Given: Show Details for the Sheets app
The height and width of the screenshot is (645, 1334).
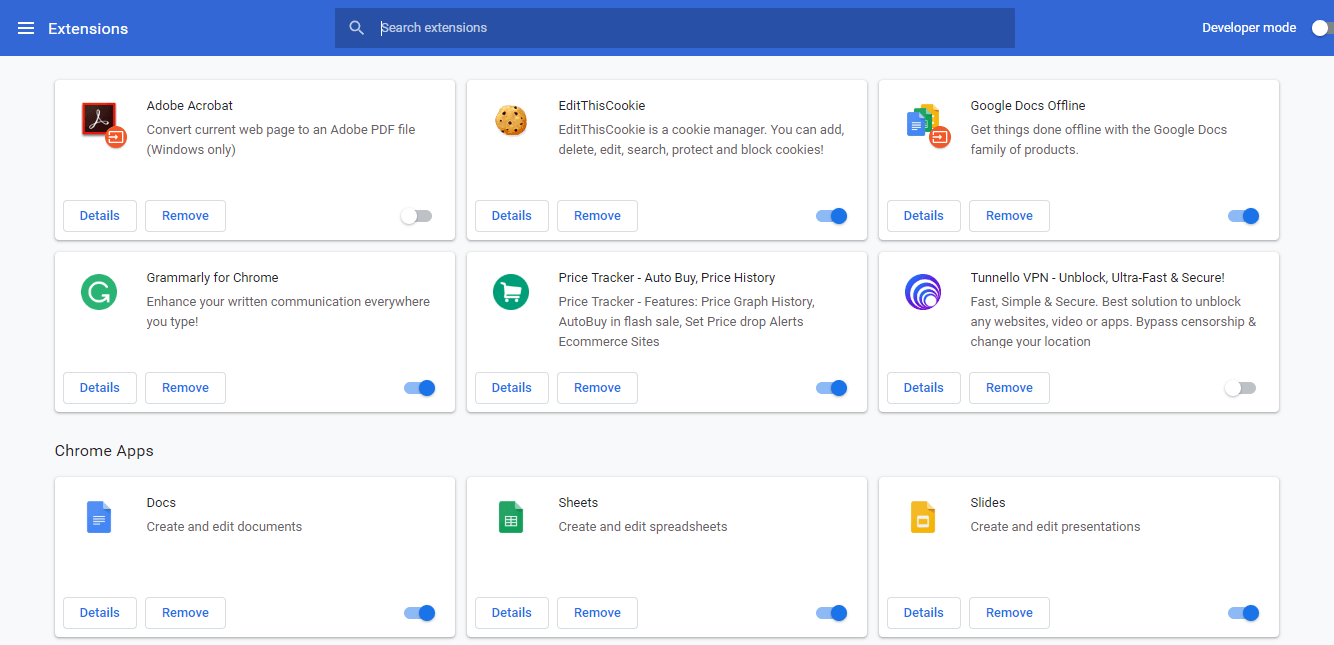Looking at the screenshot, I should [512, 613].
